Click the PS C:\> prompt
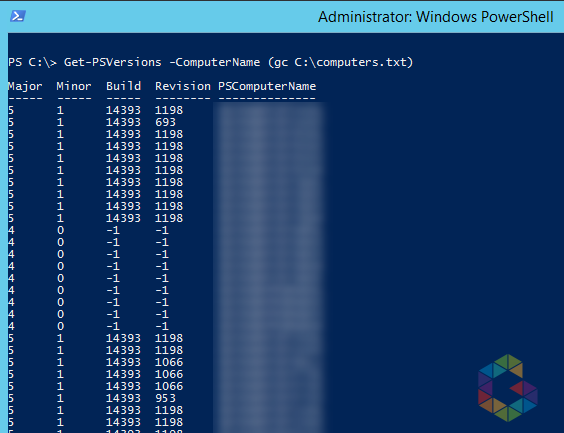The image size is (564, 433). [x=32, y=62]
